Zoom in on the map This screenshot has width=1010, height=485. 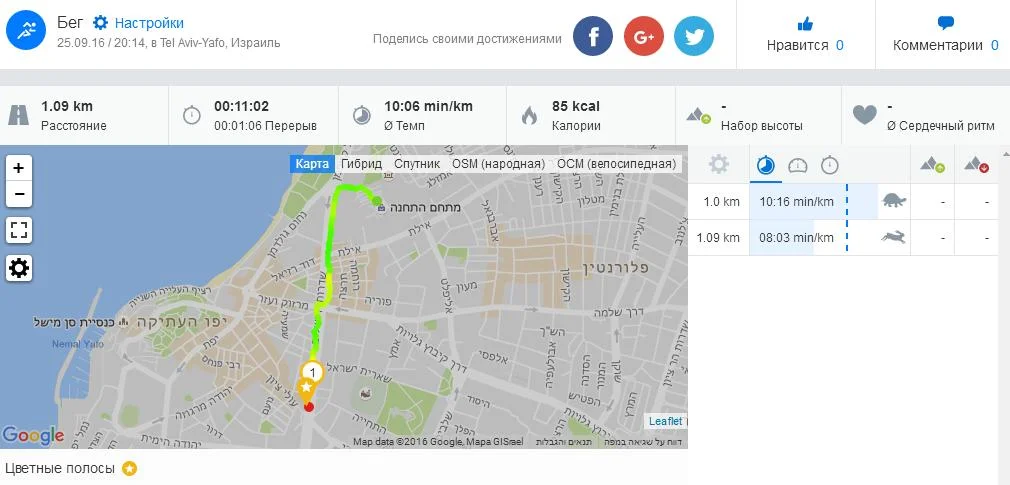[x=19, y=169]
